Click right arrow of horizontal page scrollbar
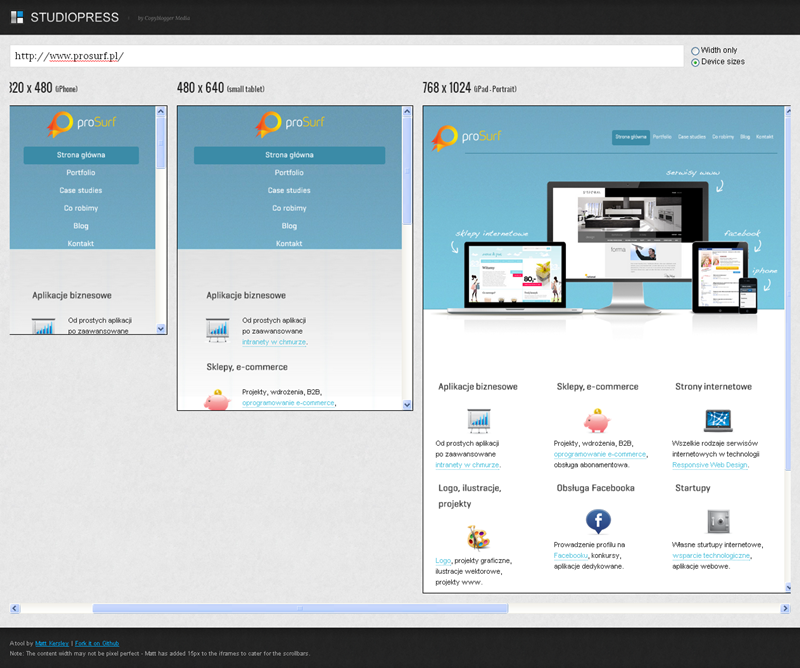 [x=784, y=608]
